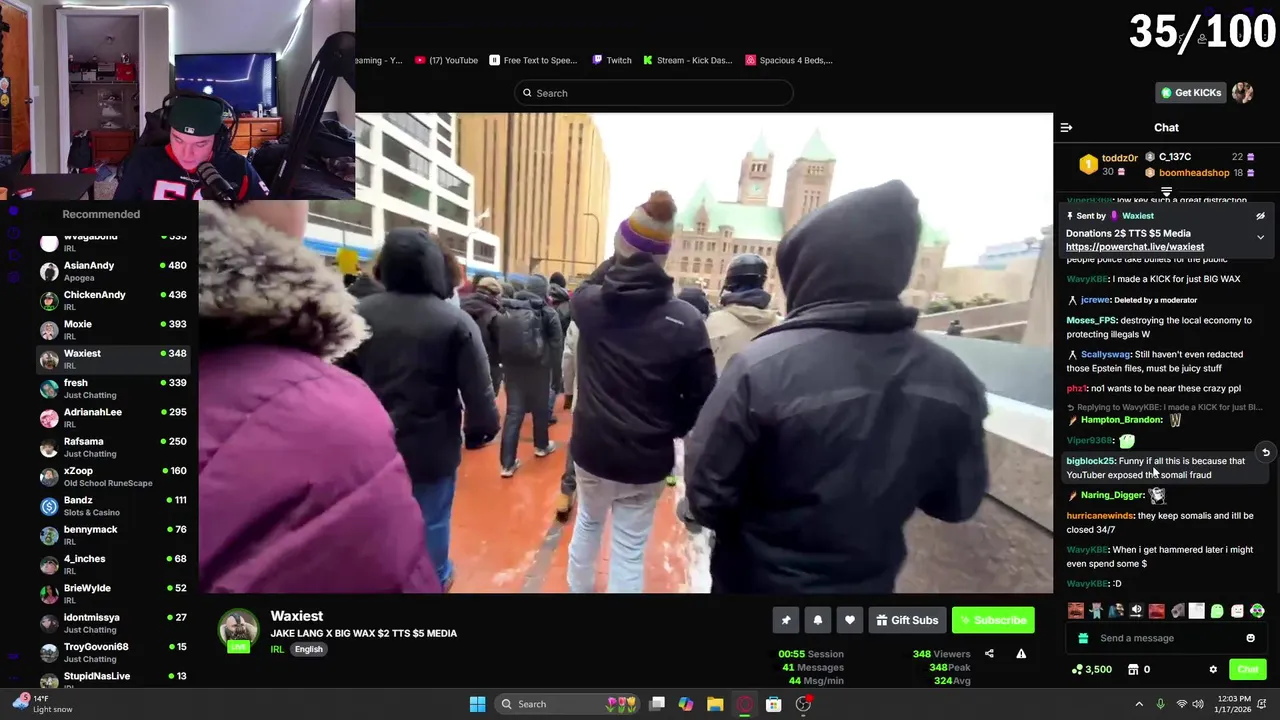Click Waxiest channel avatar below video
This screenshot has height=720, width=1280.
coord(238,631)
